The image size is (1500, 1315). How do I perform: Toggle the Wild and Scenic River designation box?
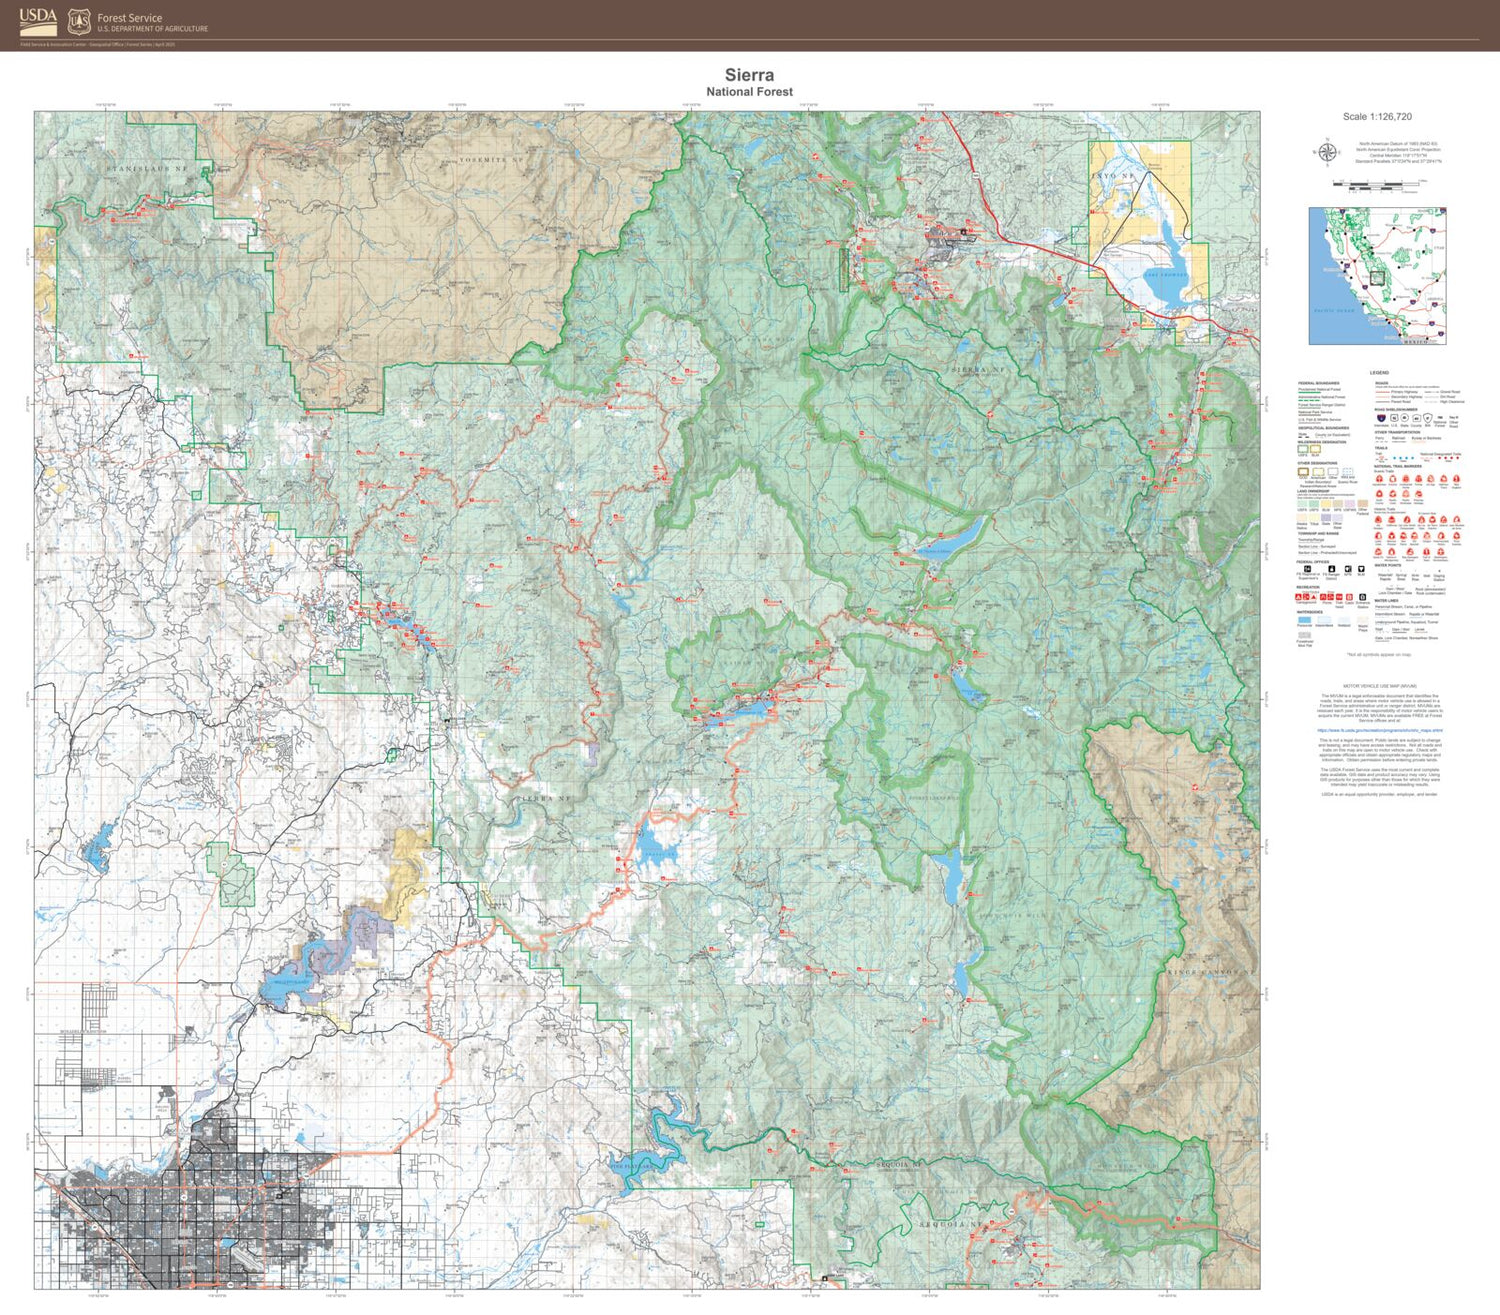pyautogui.click(x=1348, y=472)
